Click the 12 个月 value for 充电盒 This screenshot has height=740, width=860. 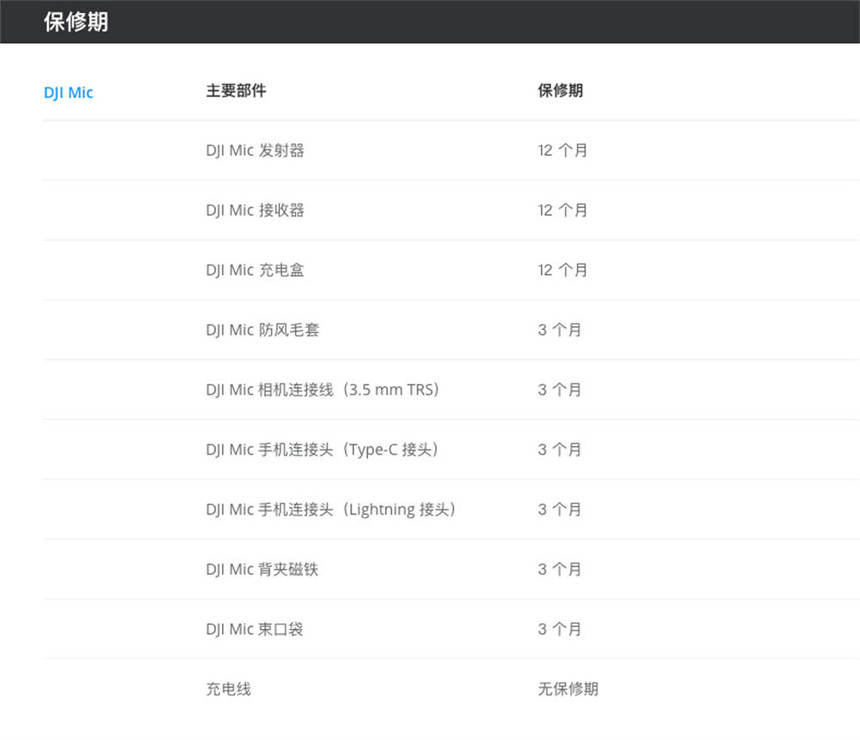(x=562, y=270)
